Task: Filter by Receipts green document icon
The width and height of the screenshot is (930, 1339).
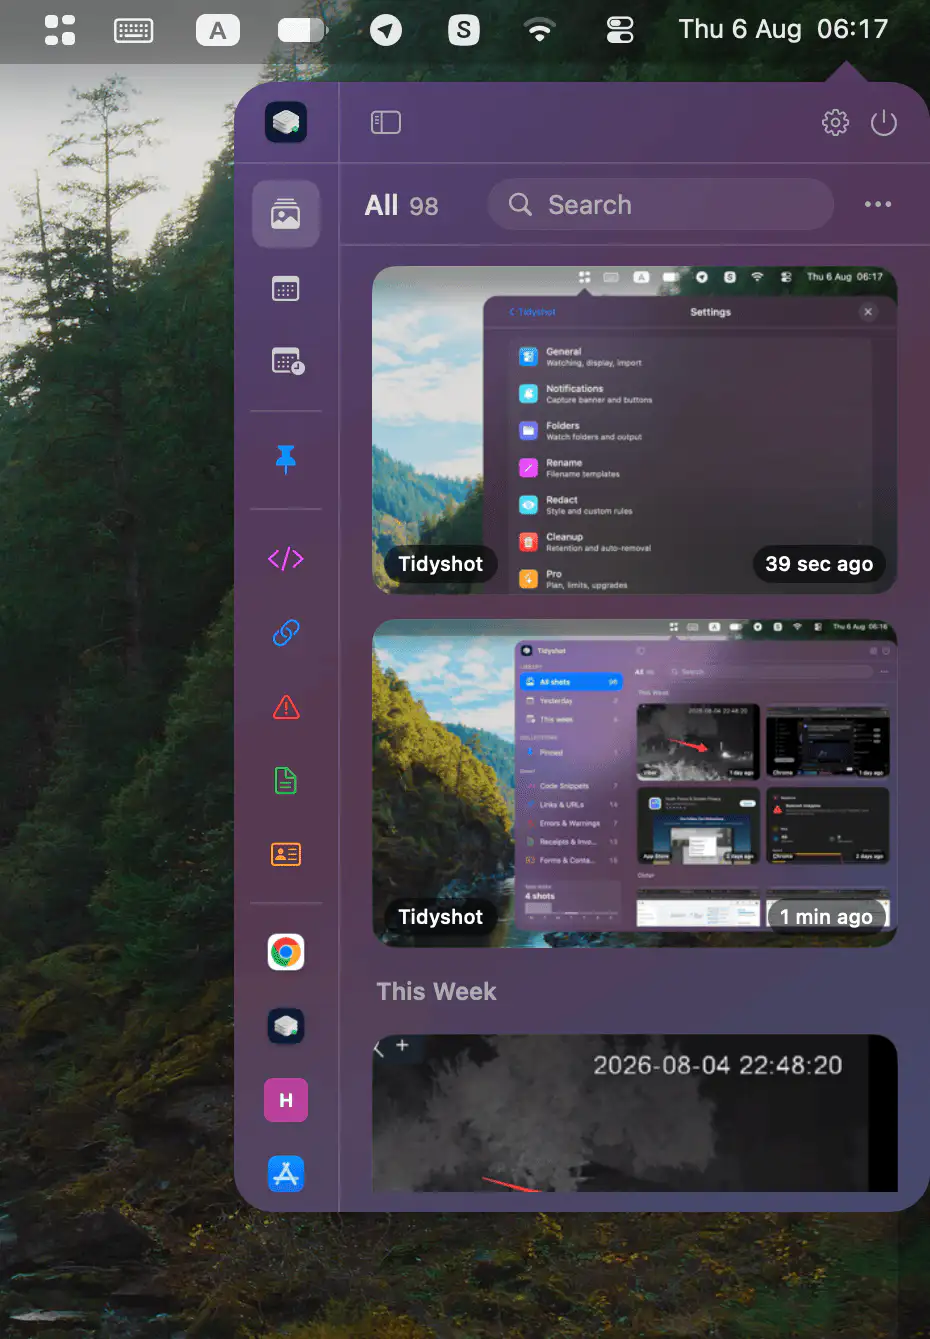Action: click(x=286, y=781)
